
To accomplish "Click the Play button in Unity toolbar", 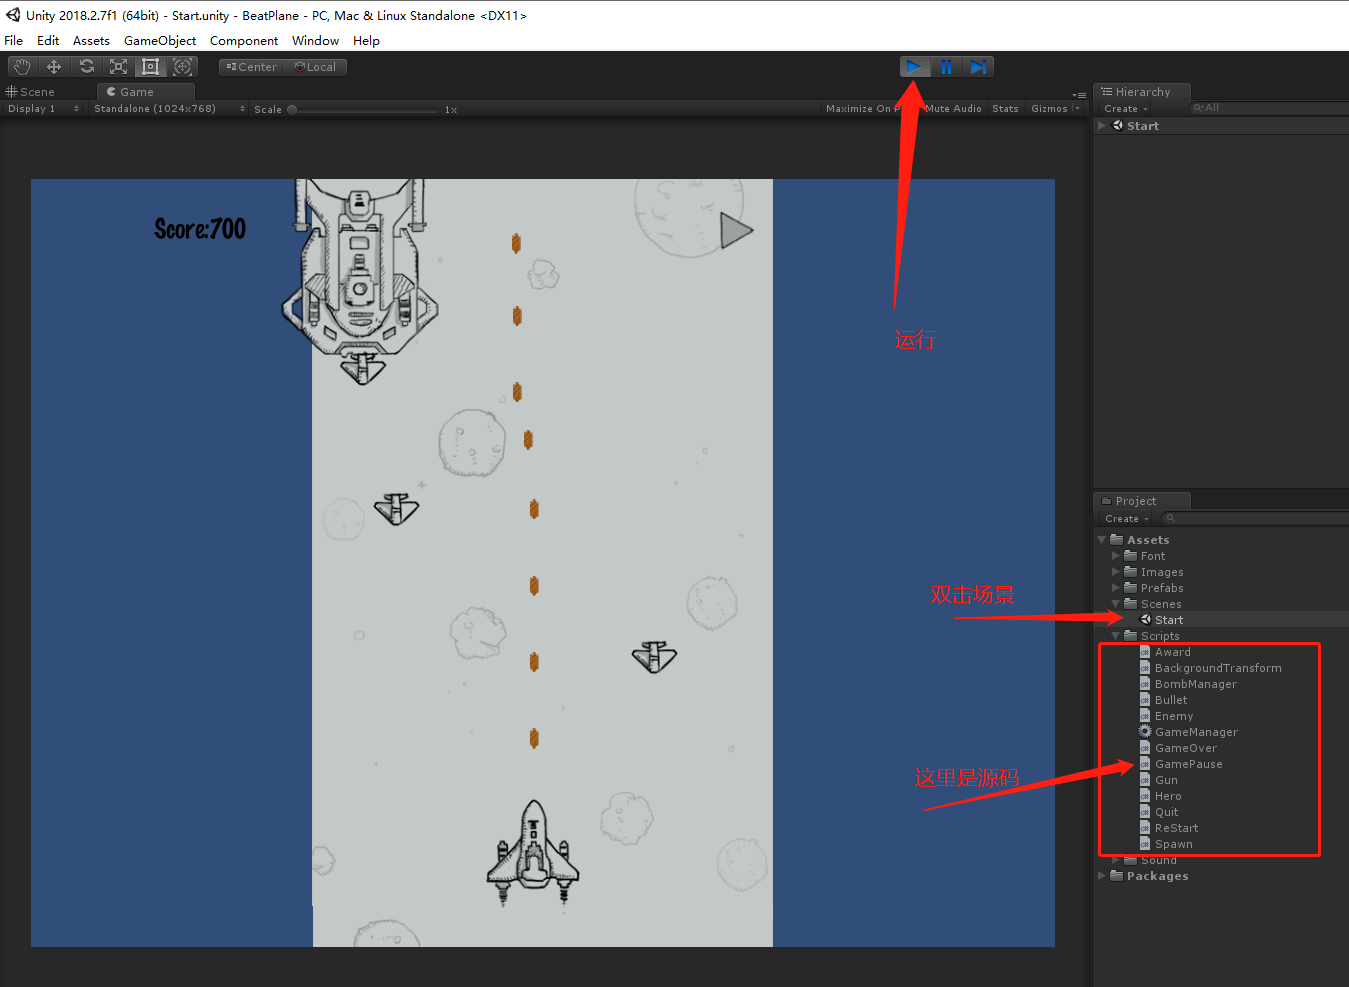I will coord(914,67).
